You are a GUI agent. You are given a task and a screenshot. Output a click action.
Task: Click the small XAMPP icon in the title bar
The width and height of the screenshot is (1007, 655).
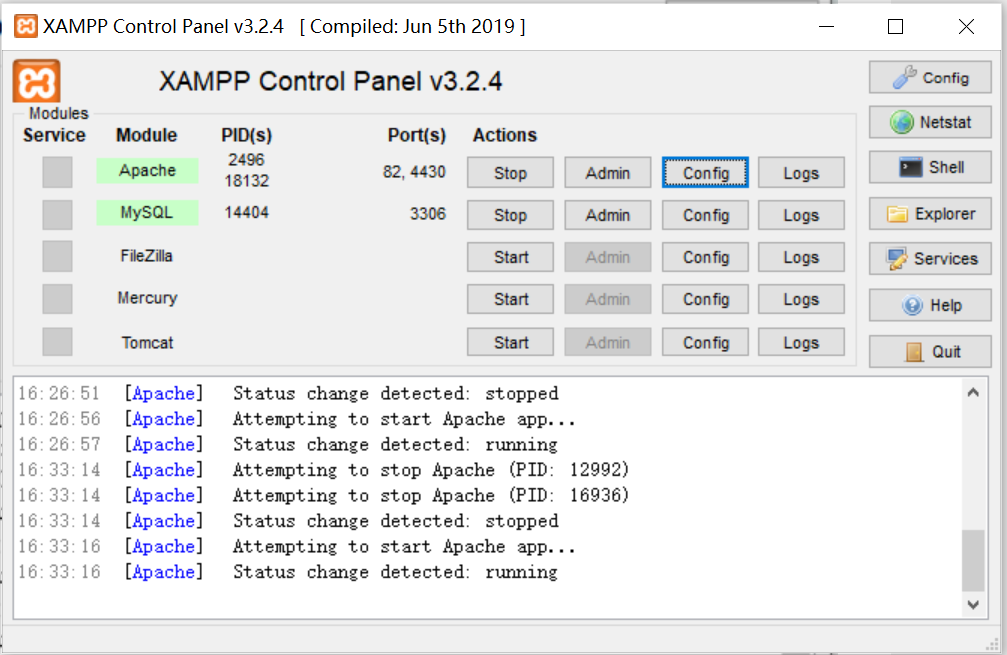[x=26, y=26]
